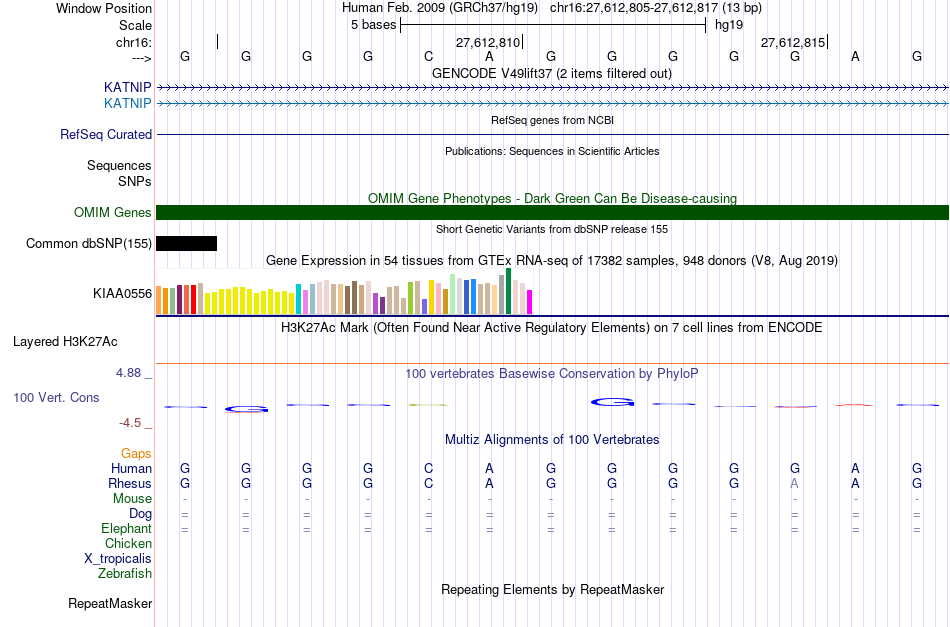
Task: Click the Scale label
Action: [135, 25]
